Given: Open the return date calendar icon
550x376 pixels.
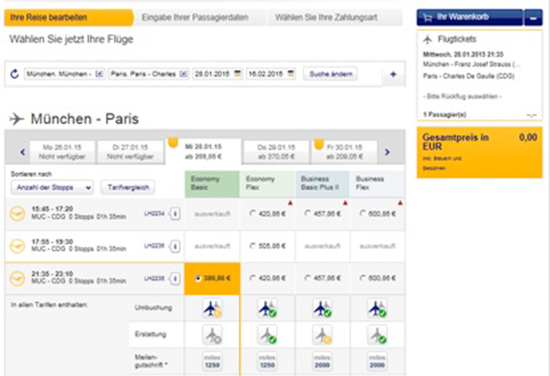Looking at the screenshot, I should [291, 74].
